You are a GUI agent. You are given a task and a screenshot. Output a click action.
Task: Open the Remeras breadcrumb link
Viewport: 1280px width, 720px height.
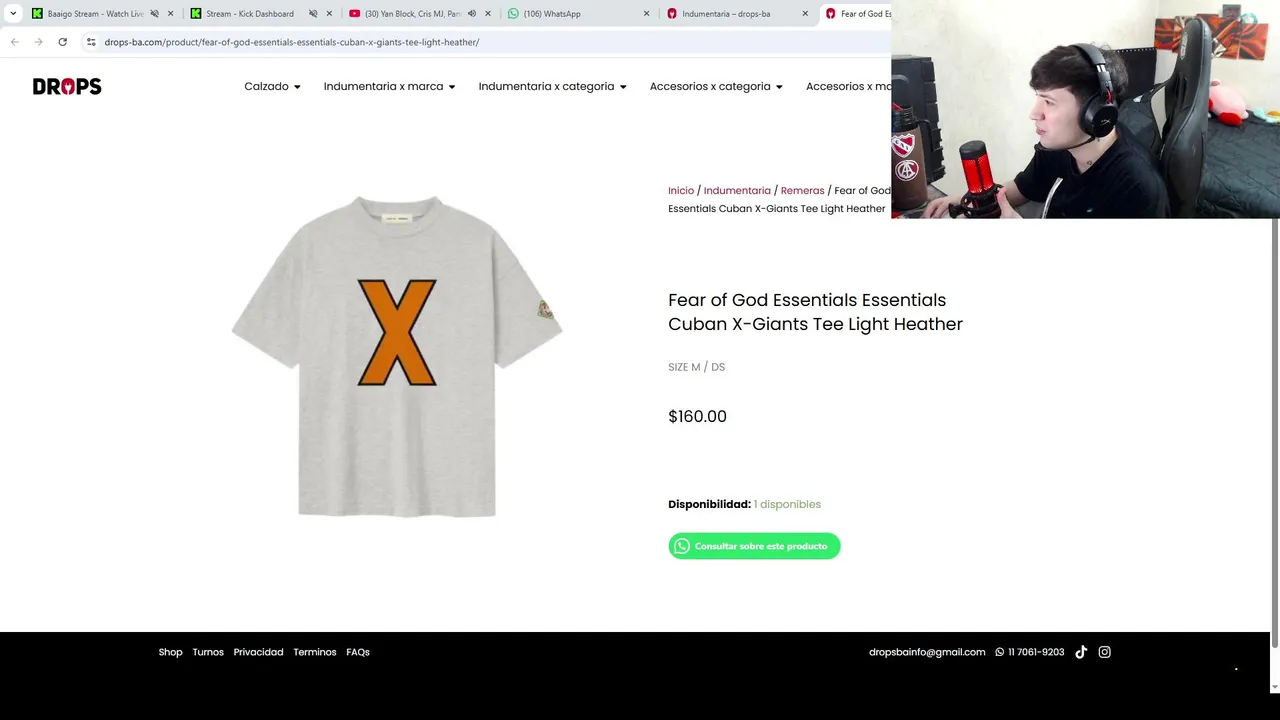(802, 190)
